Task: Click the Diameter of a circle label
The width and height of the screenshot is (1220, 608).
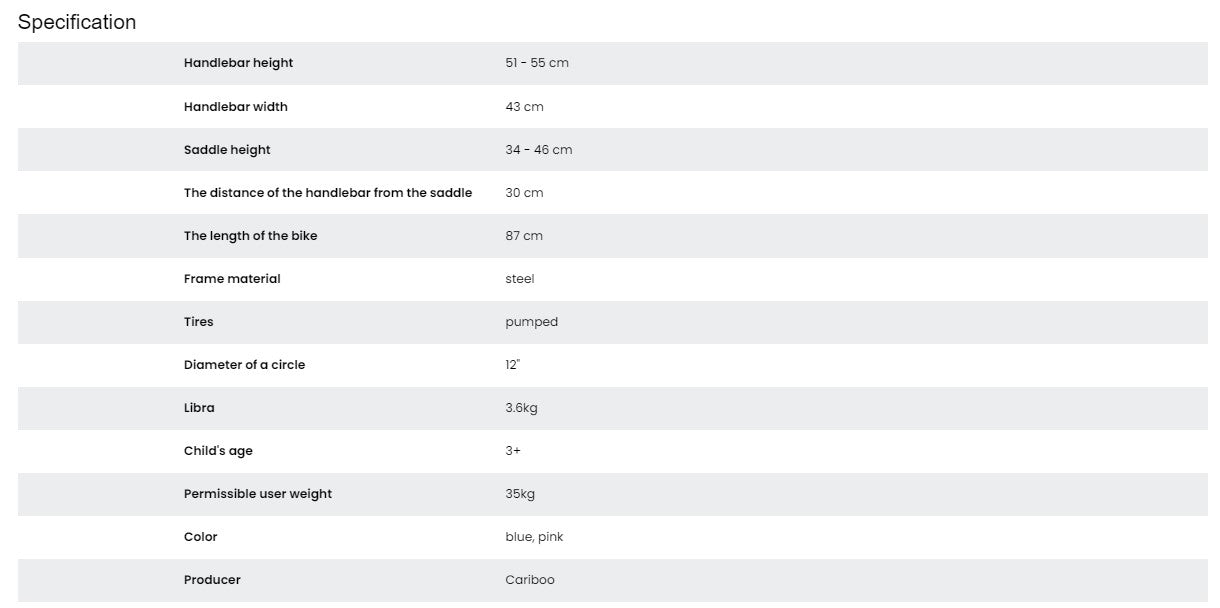Action: click(244, 365)
